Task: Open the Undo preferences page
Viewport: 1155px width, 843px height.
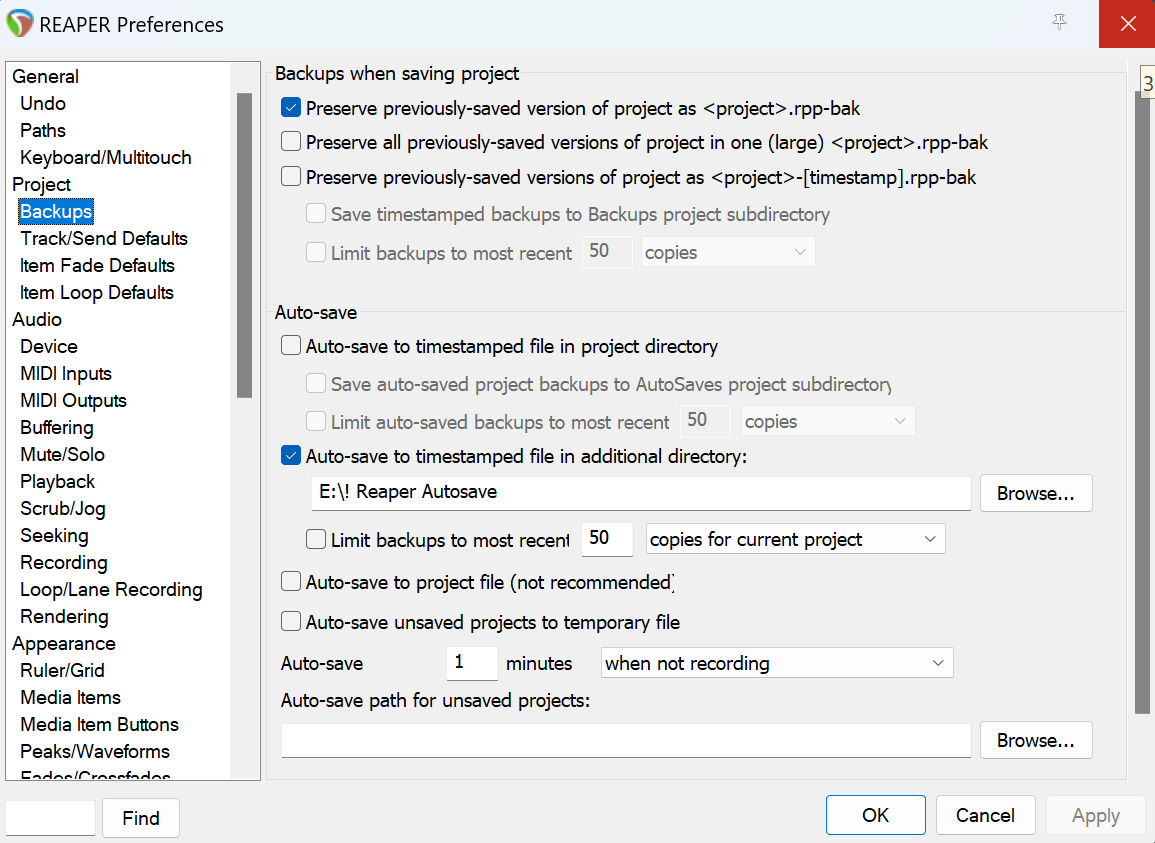Action: pyautogui.click(x=43, y=103)
